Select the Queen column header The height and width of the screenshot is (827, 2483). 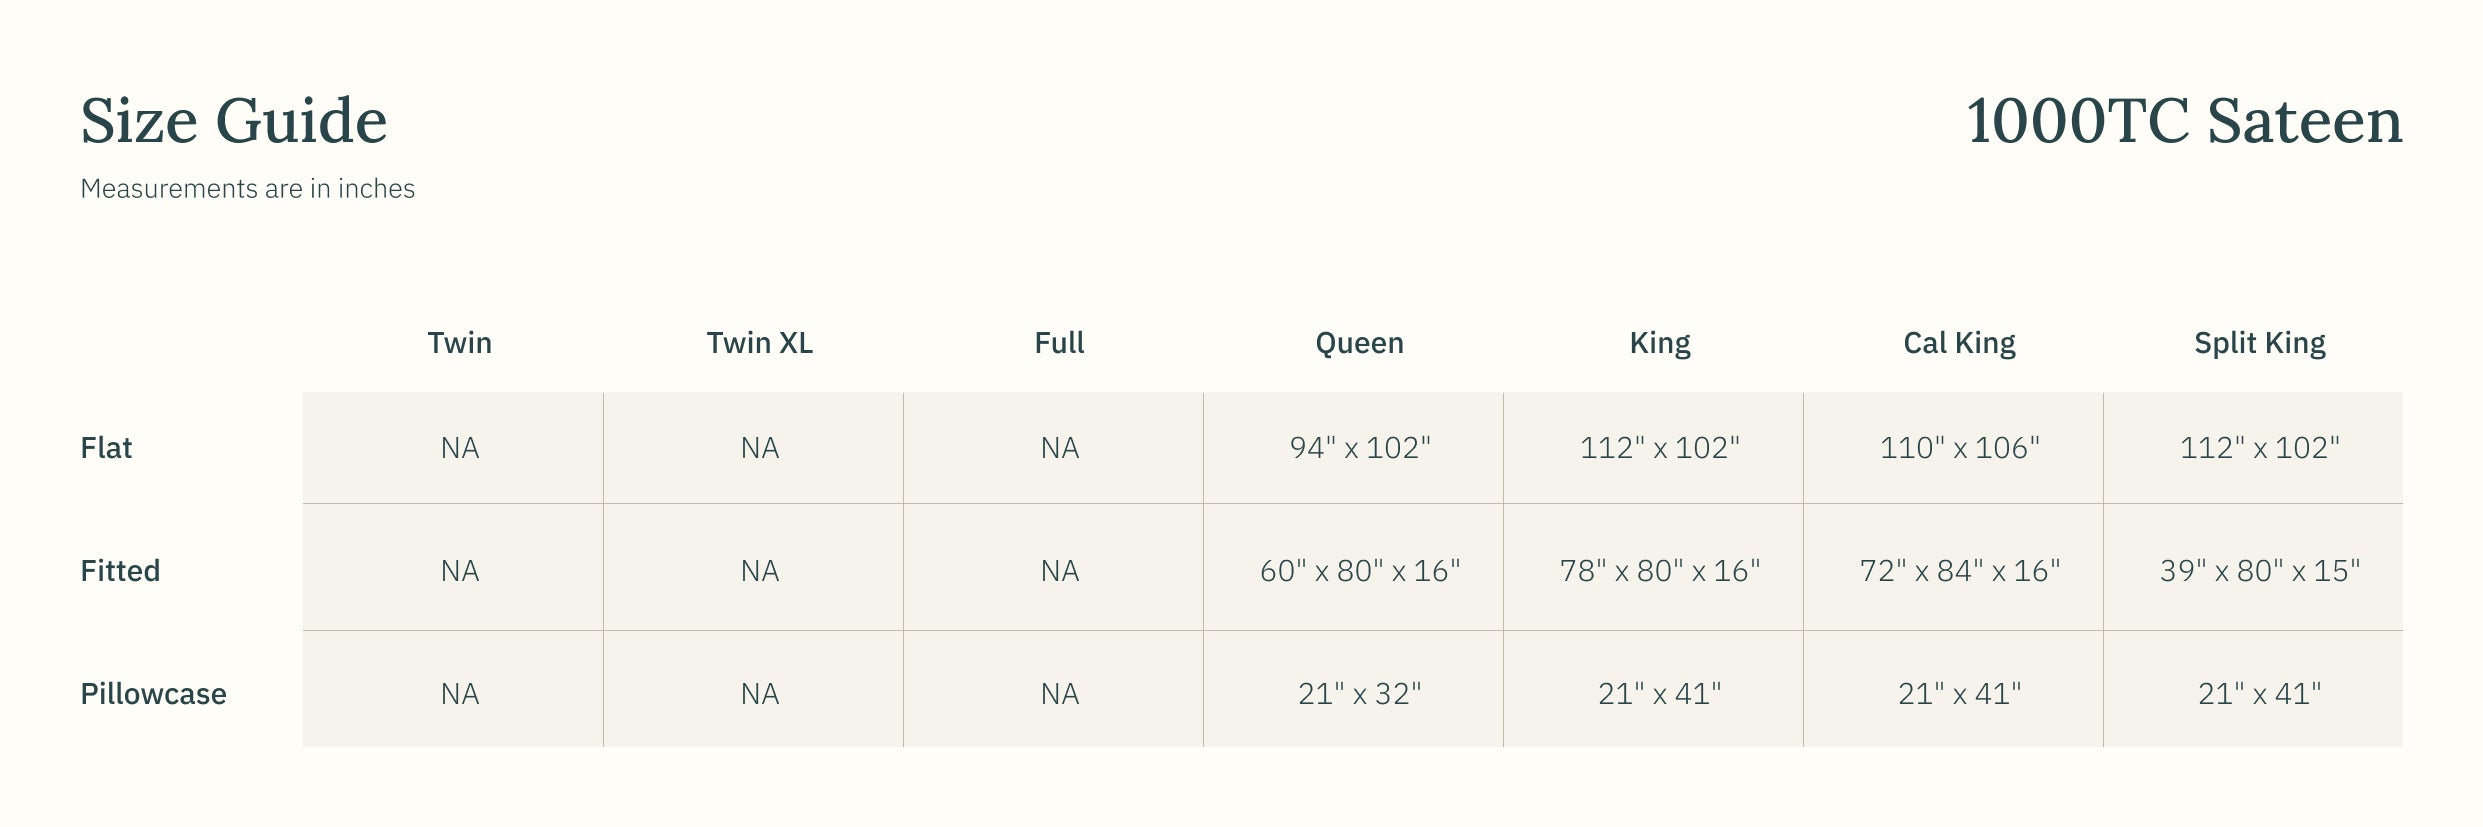[x=1359, y=343]
